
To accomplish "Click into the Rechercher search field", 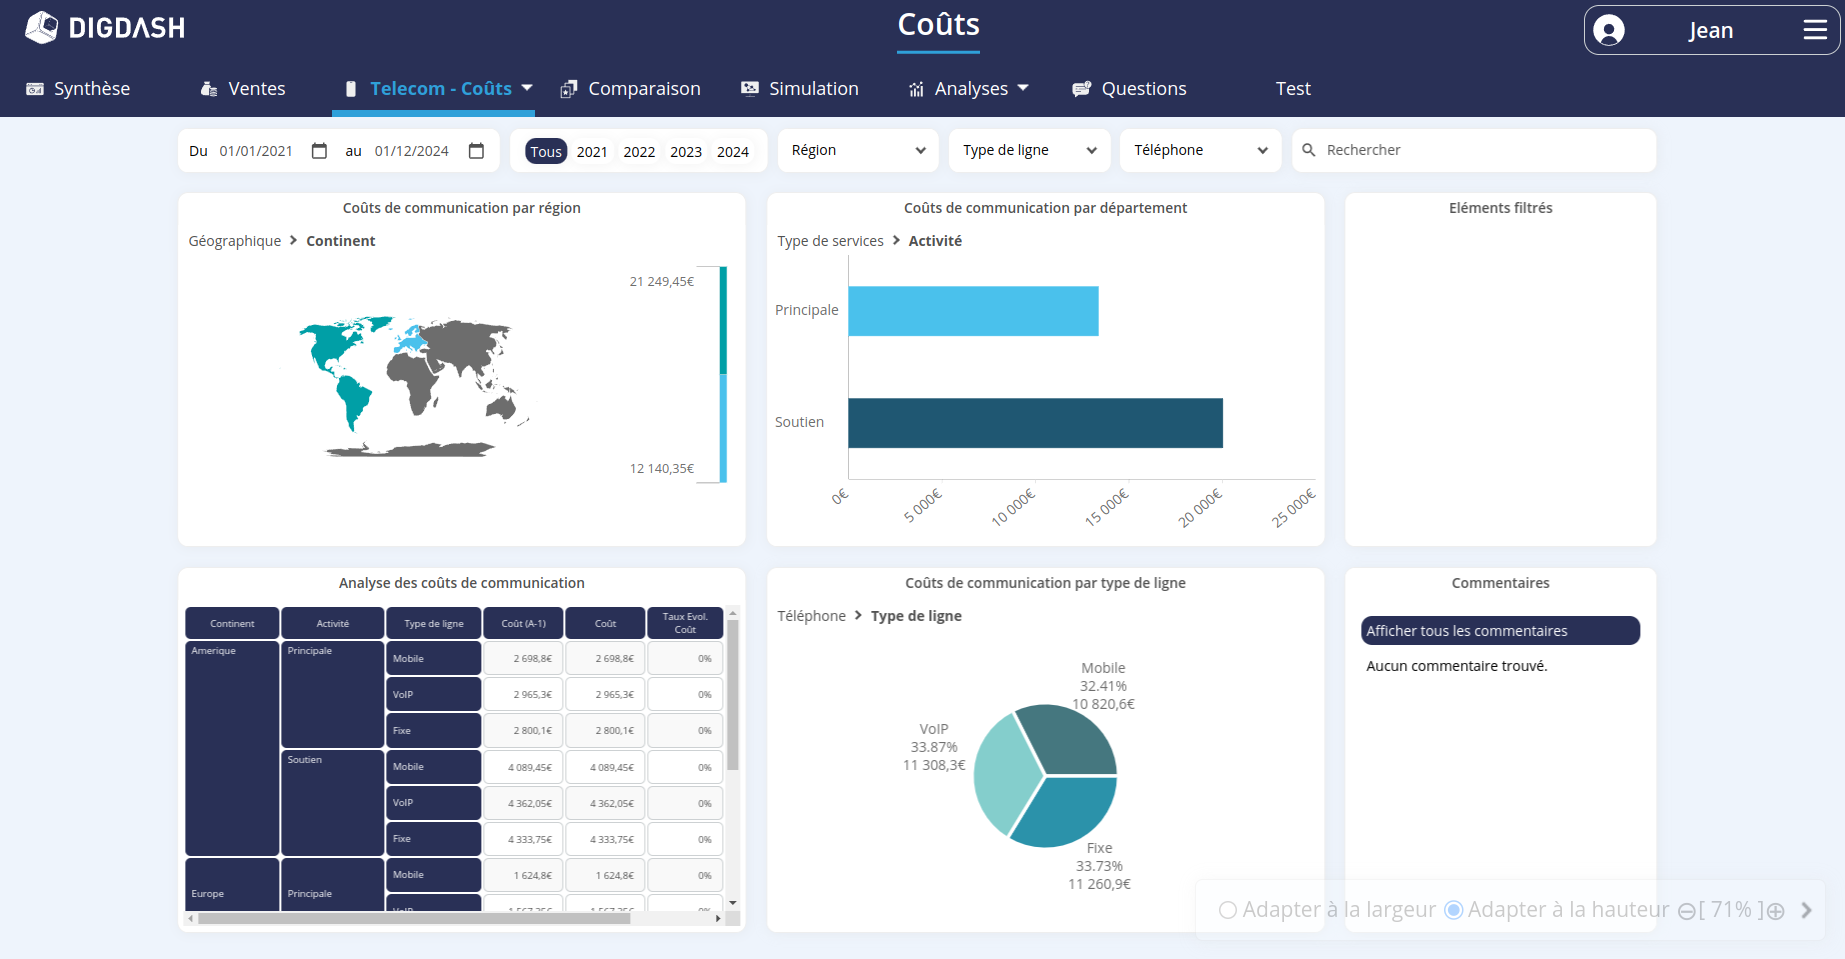I will point(1480,150).
